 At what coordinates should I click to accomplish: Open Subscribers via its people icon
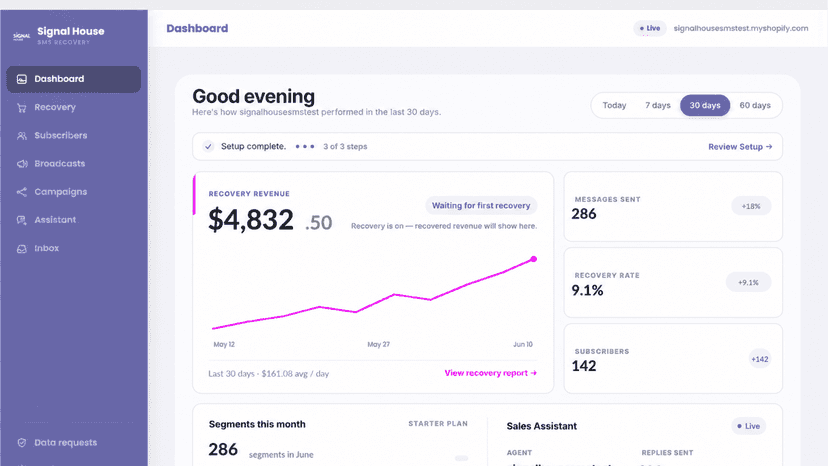(22, 136)
